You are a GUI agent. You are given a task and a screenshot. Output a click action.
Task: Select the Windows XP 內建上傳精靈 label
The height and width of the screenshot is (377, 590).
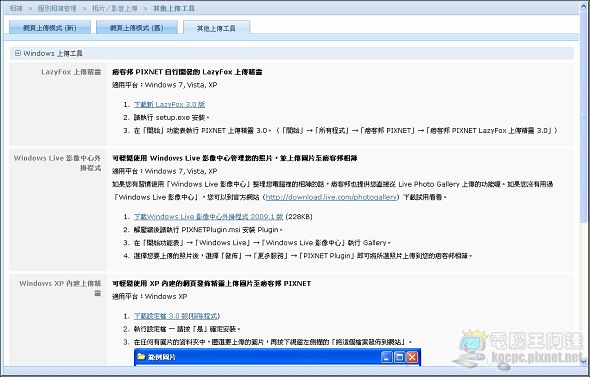60,288
